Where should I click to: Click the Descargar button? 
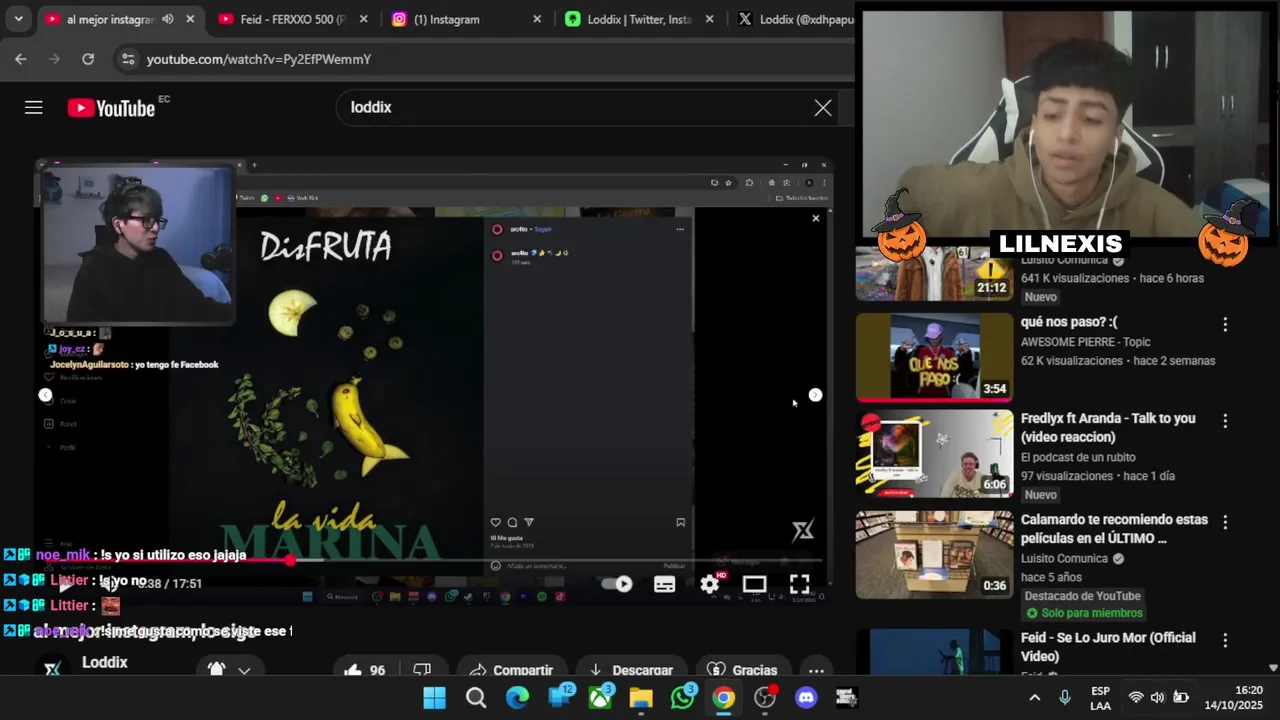(631, 670)
